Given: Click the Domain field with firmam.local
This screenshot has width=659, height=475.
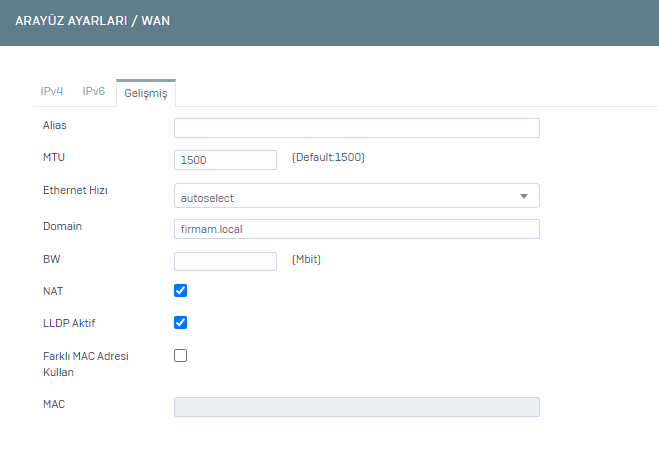Looking at the screenshot, I should [357, 229].
